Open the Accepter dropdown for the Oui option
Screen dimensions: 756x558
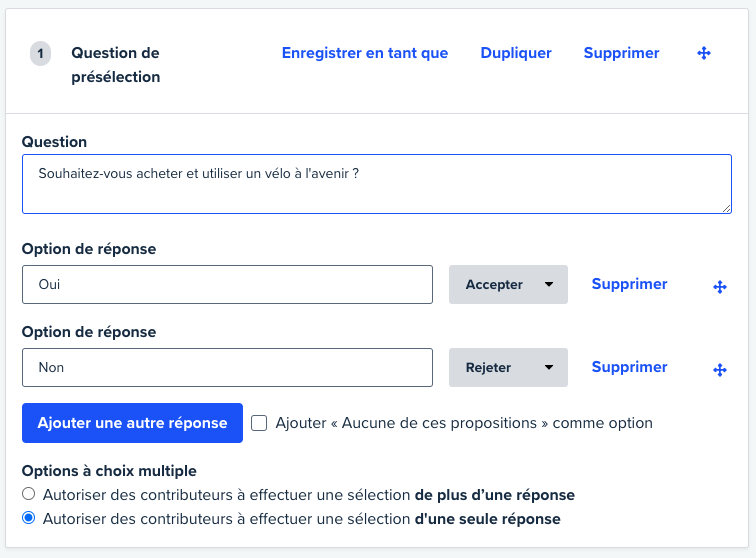click(508, 285)
